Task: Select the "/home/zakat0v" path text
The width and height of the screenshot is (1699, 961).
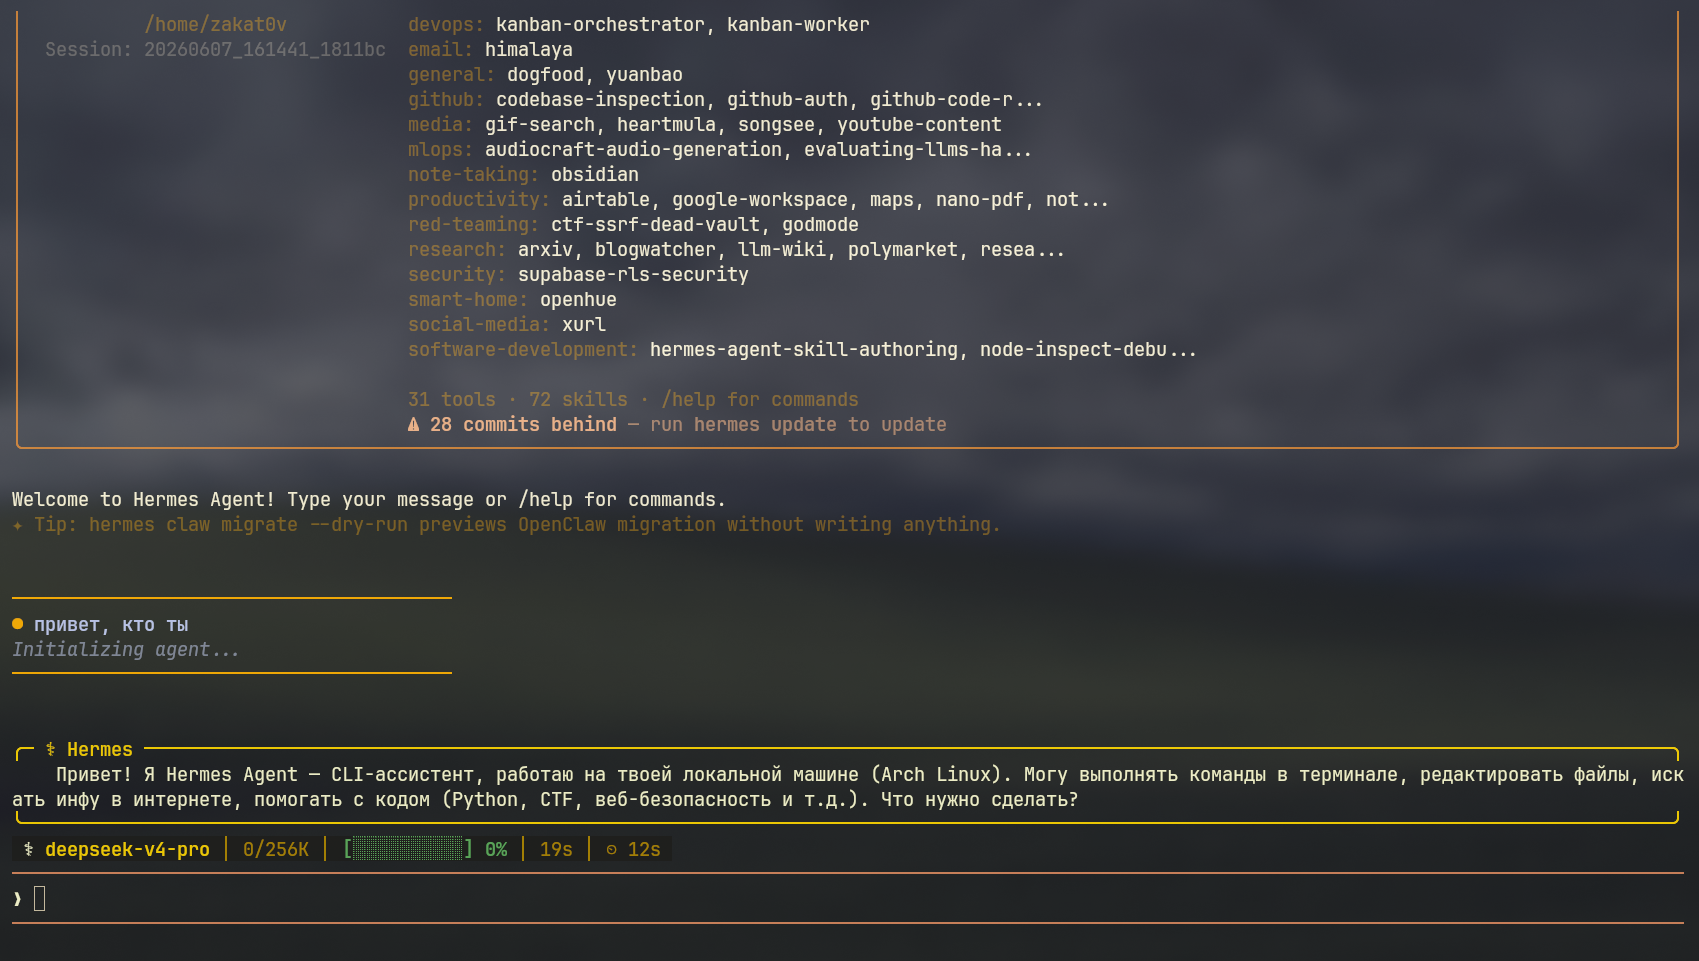Action: pos(216,25)
